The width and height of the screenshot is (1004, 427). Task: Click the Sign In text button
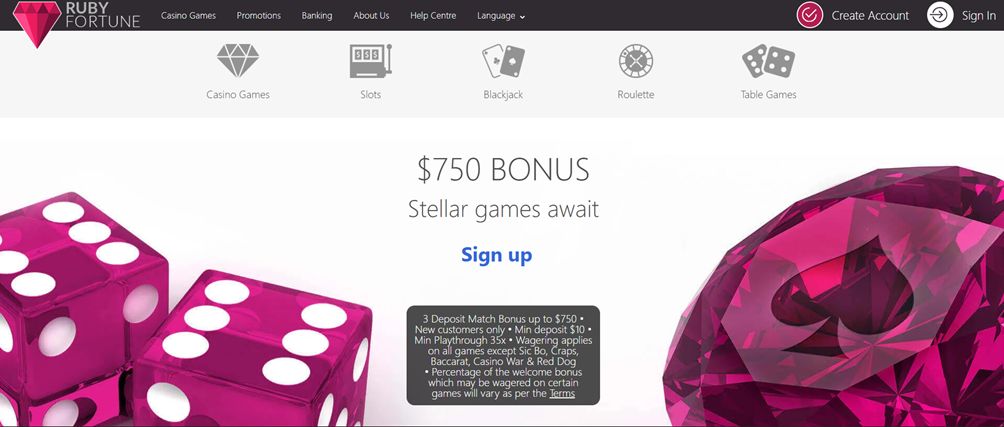978,16
